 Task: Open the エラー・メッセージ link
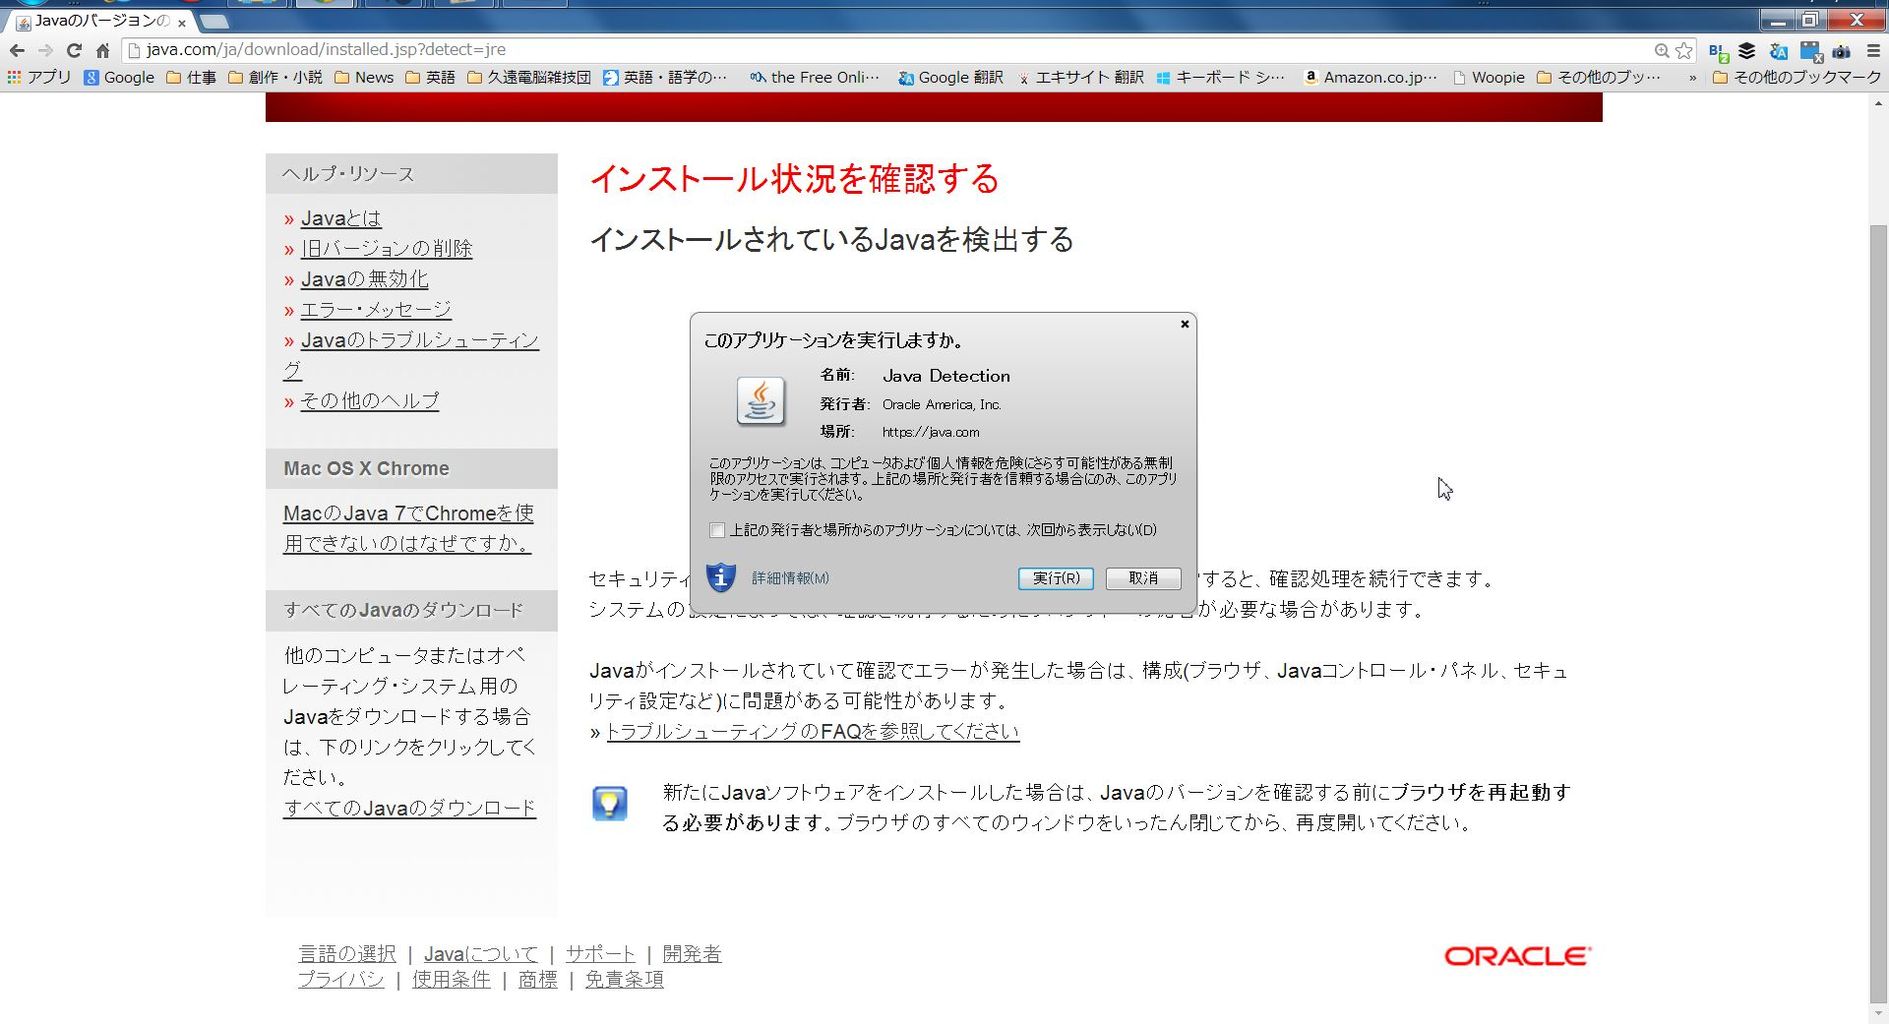point(376,310)
